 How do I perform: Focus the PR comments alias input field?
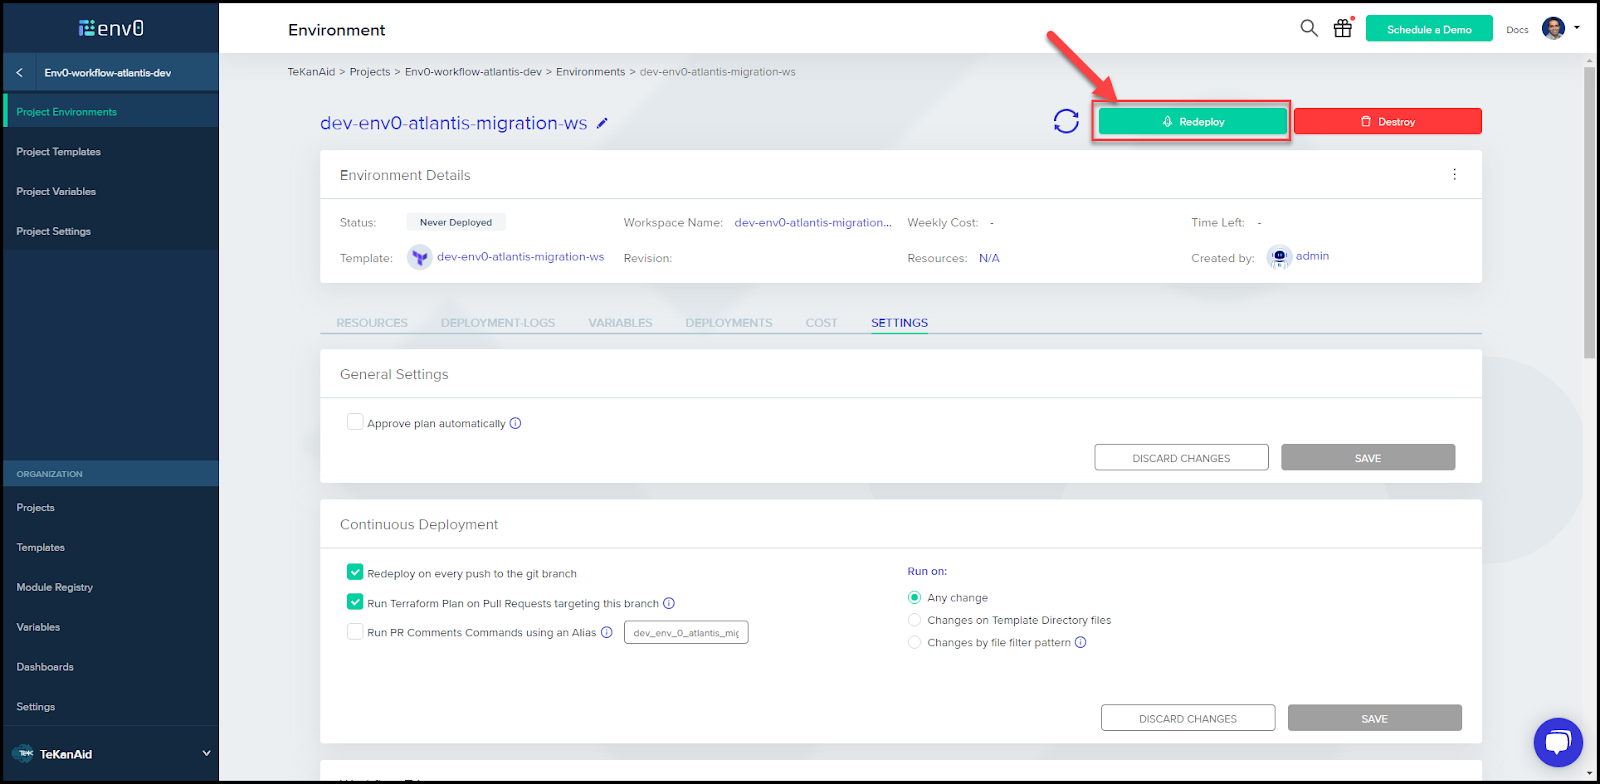pyautogui.click(x=686, y=632)
